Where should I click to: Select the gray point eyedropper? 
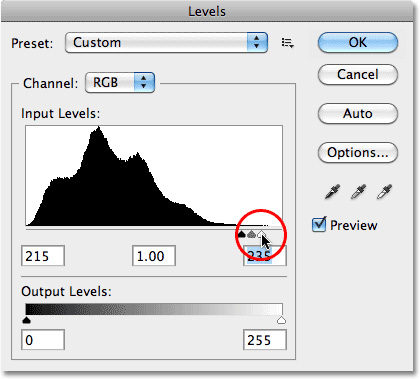point(358,192)
